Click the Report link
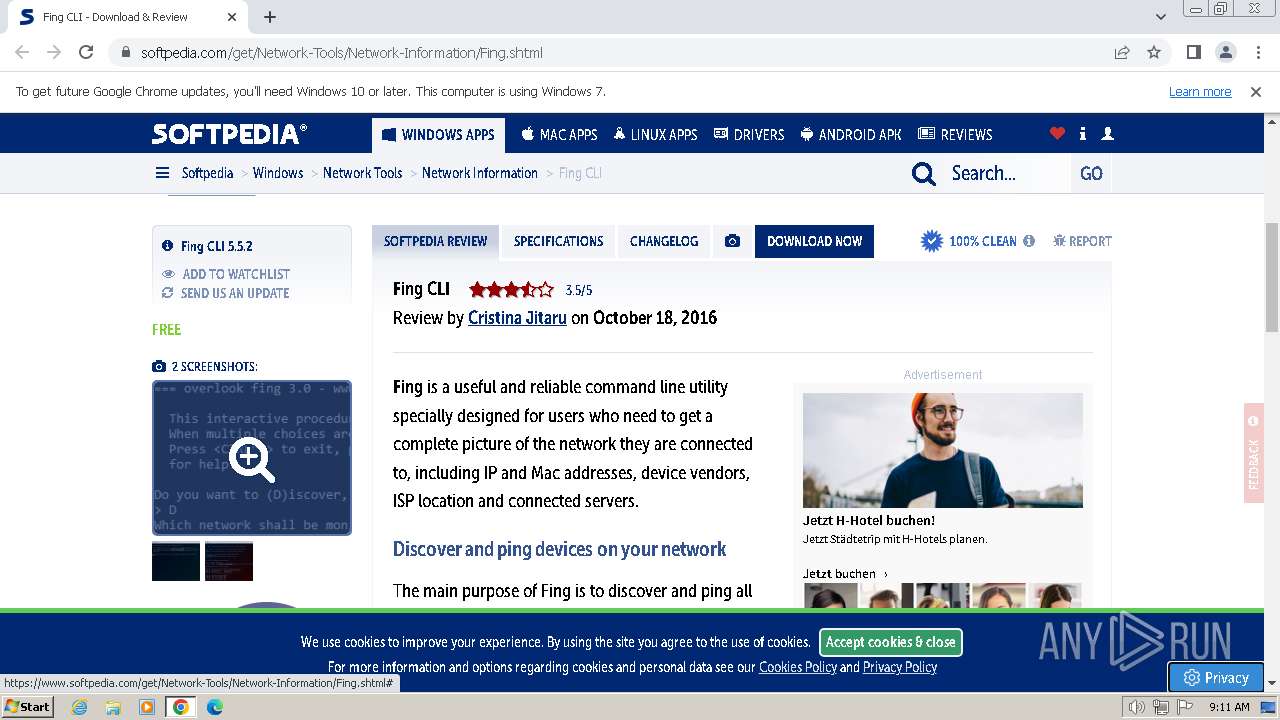 point(1082,241)
